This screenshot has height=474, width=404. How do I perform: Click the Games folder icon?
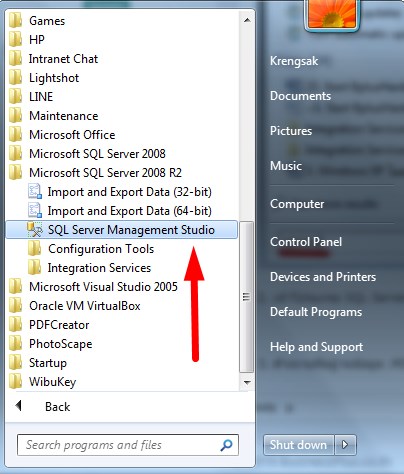[x=15, y=21]
